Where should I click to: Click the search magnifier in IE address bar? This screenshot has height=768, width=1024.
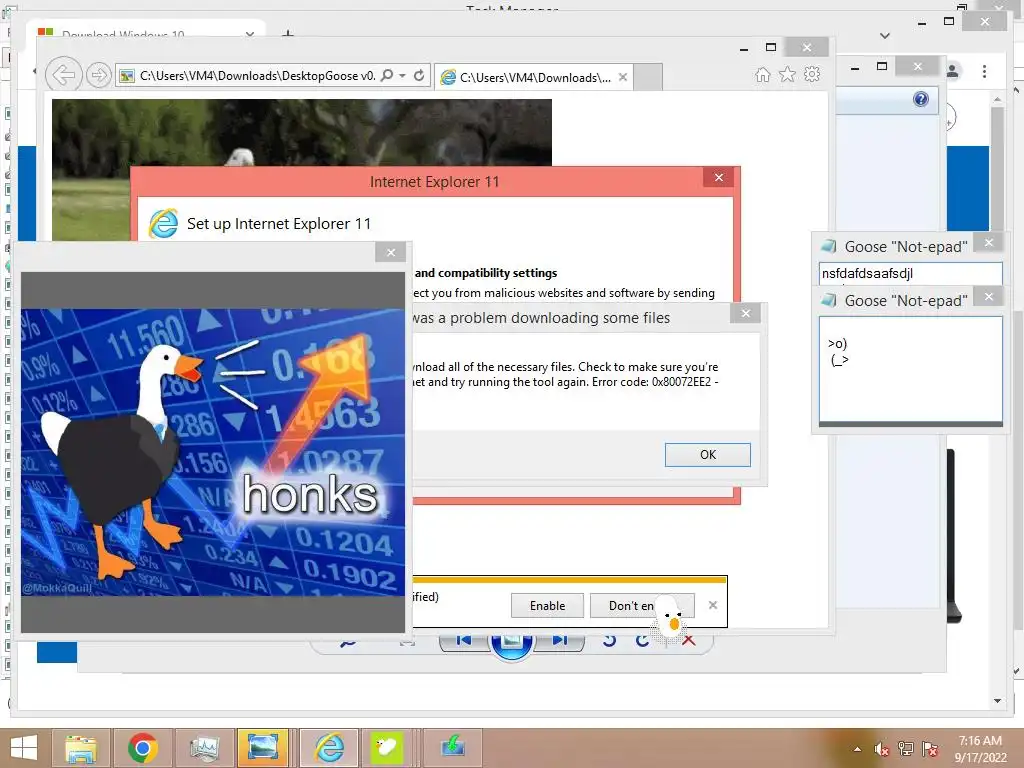[387, 76]
